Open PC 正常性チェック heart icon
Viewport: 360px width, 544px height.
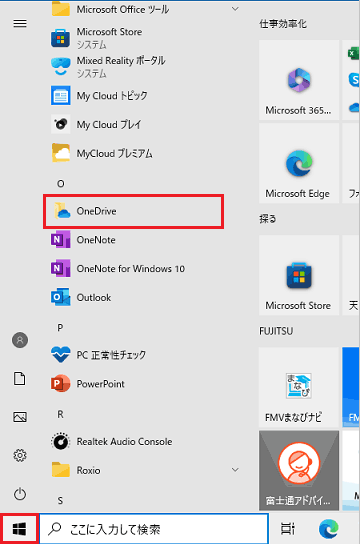[x=61, y=355]
